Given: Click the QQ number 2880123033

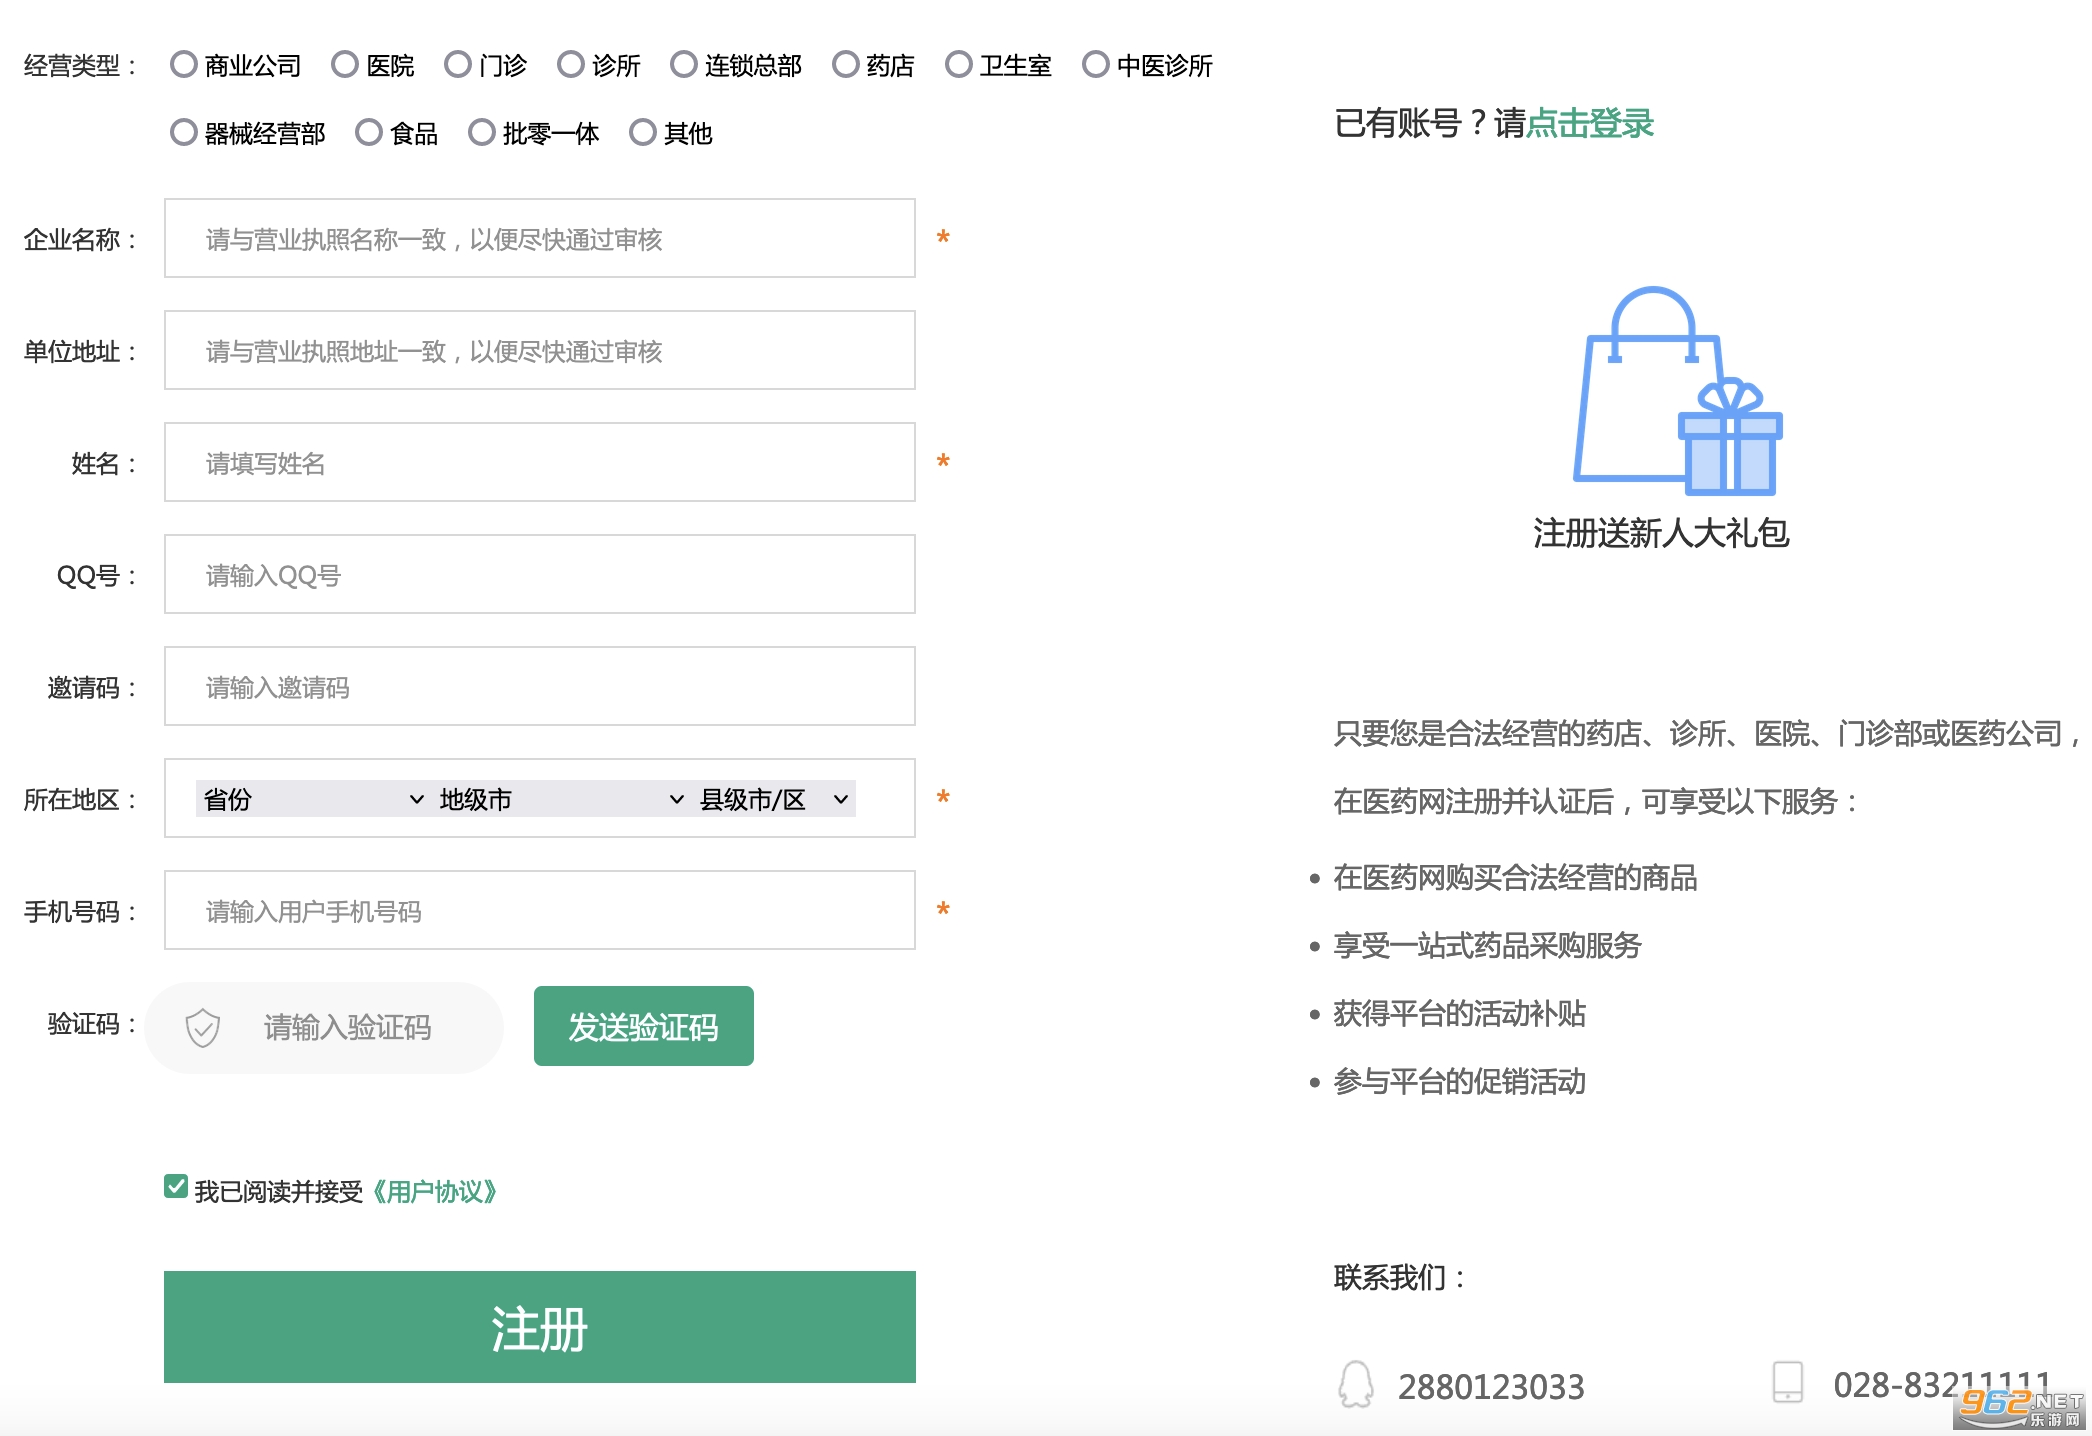Looking at the screenshot, I should (1491, 1387).
